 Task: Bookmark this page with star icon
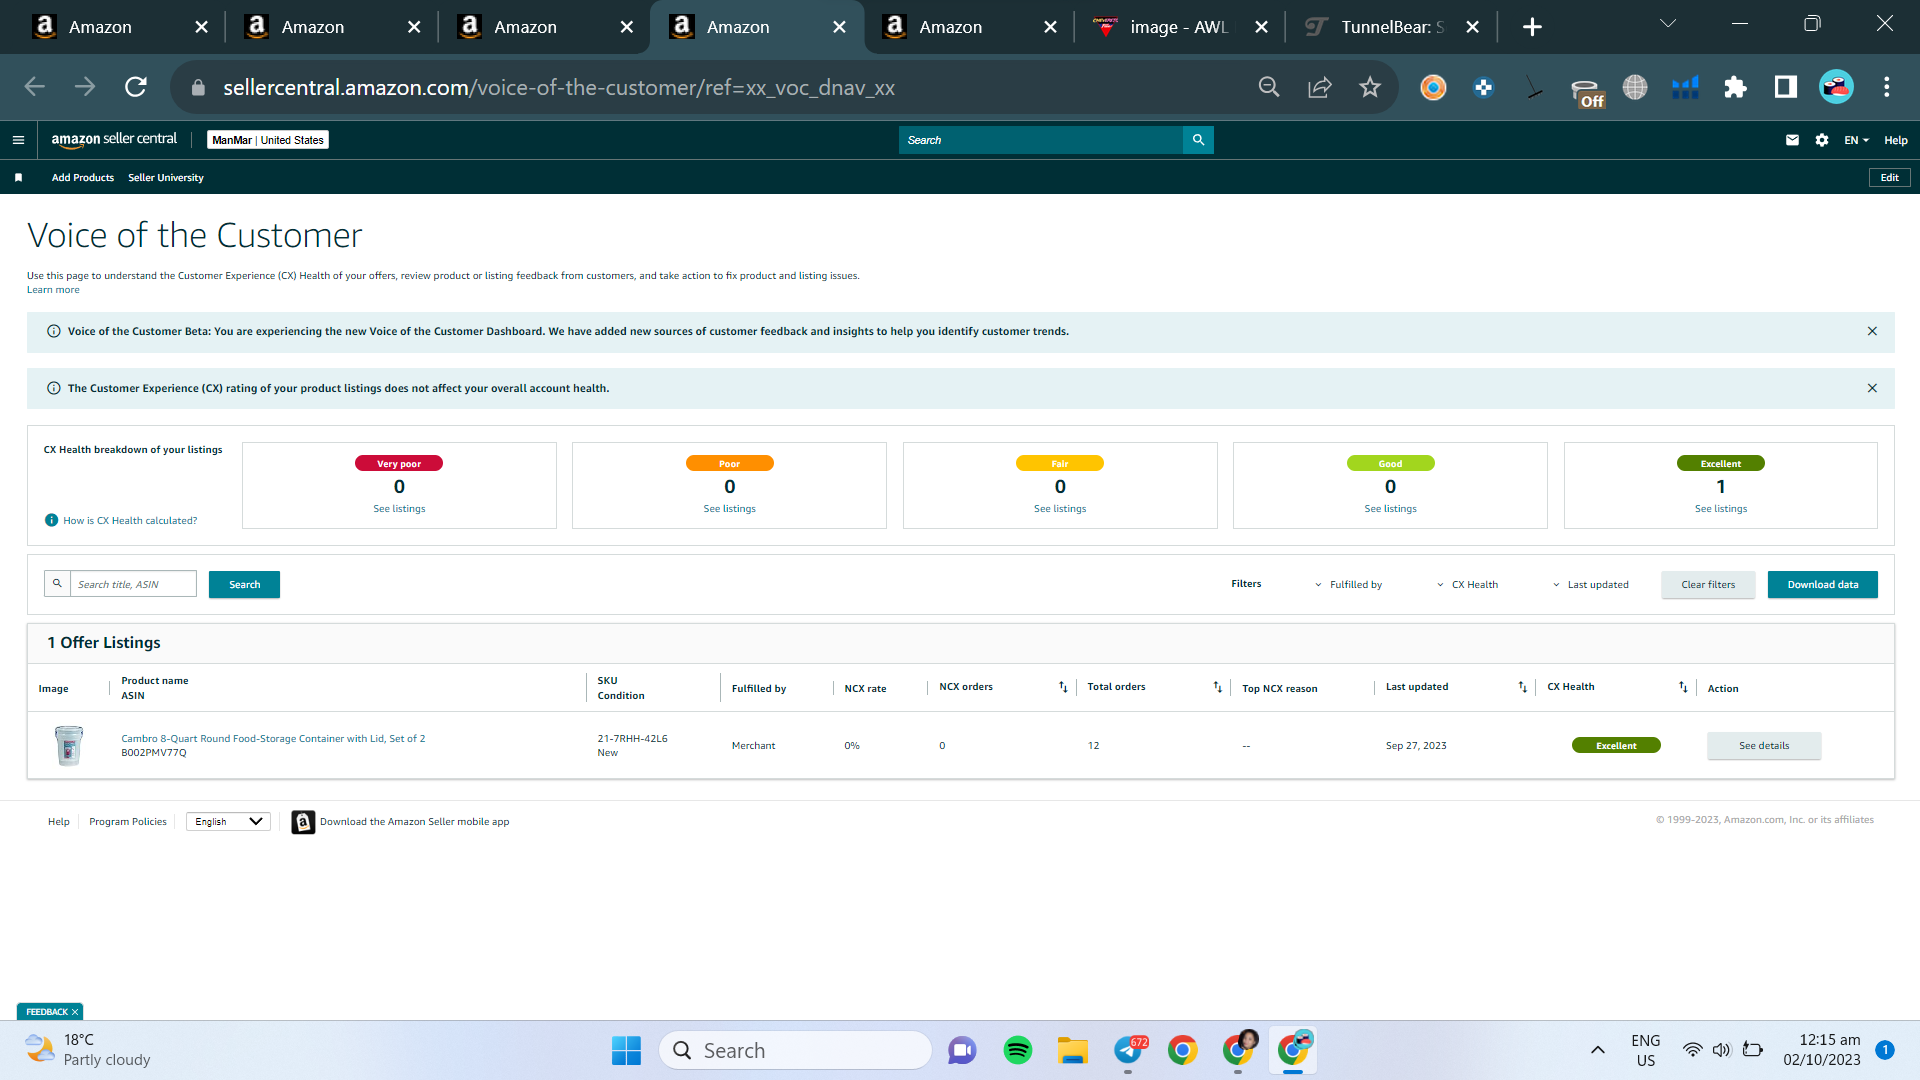pyautogui.click(x=1370, y=87)
